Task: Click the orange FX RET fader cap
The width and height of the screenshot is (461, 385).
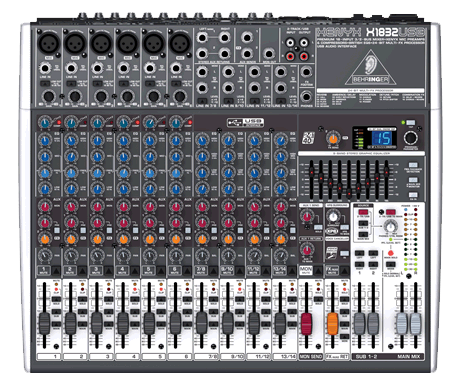Action: click(x=332, y=323)
